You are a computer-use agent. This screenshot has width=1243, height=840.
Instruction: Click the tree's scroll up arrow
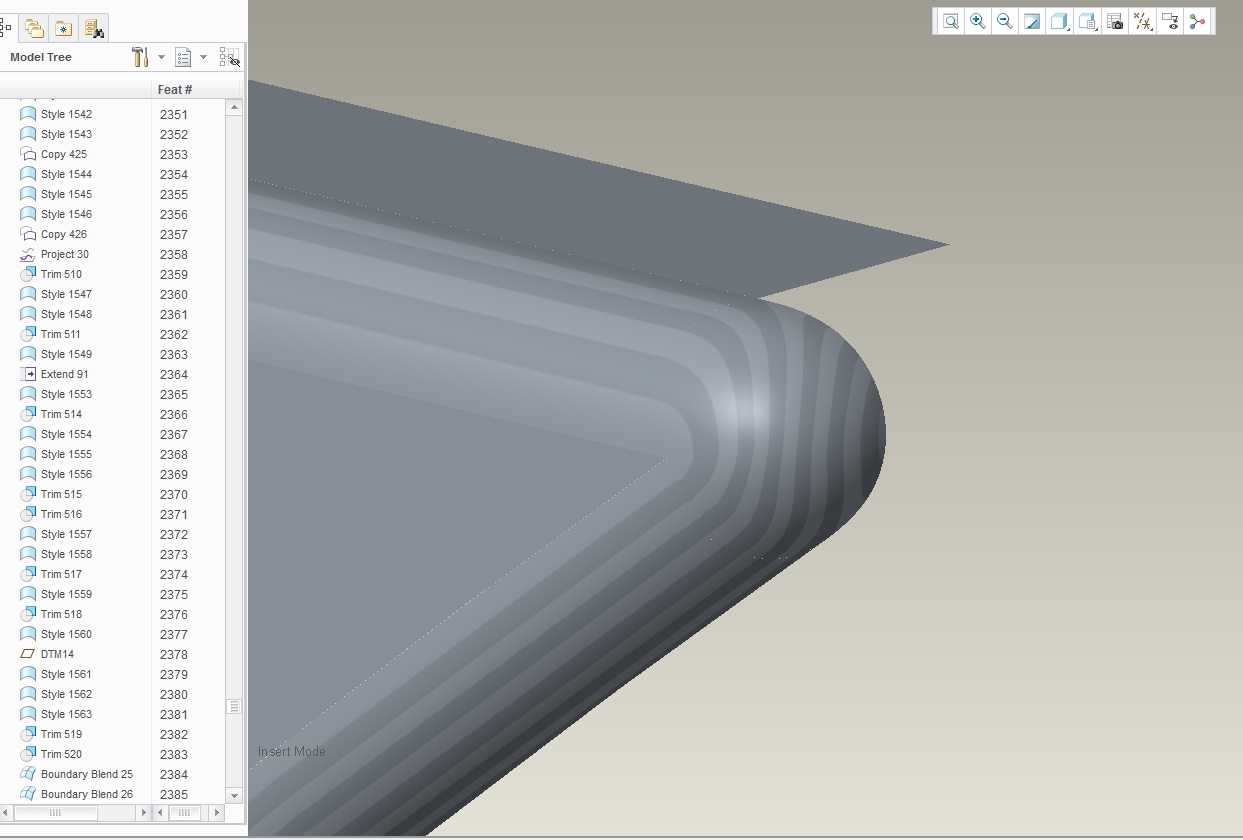coord(235,107)
